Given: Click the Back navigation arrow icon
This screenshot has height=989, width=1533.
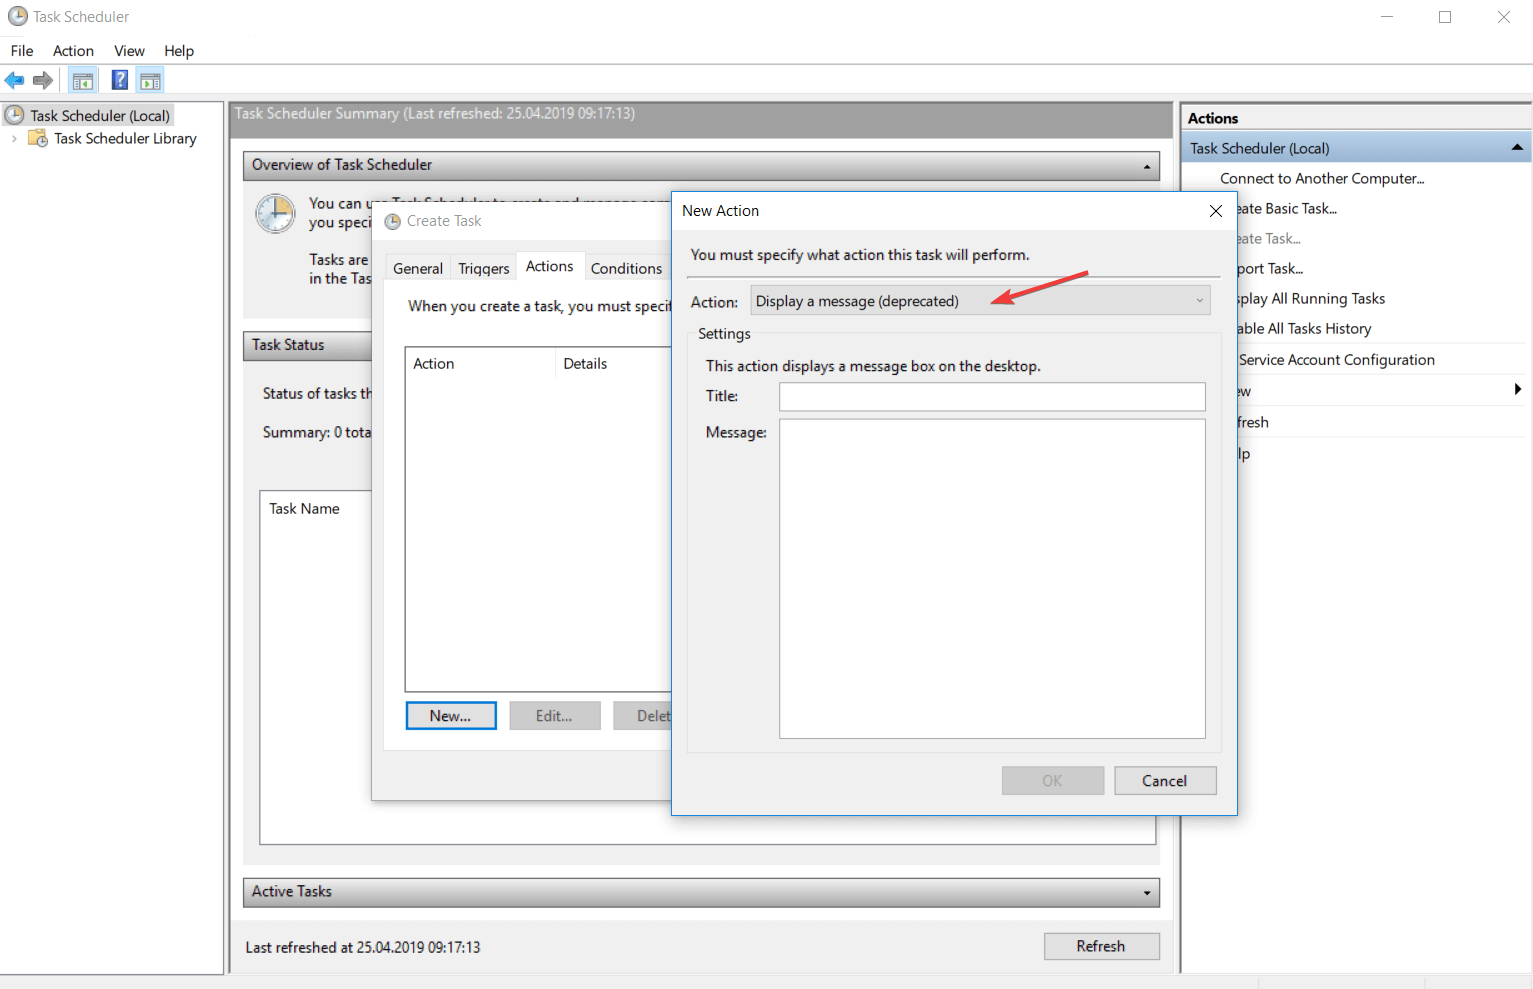Looking at the screenshot, I should (x=14, y=80).
